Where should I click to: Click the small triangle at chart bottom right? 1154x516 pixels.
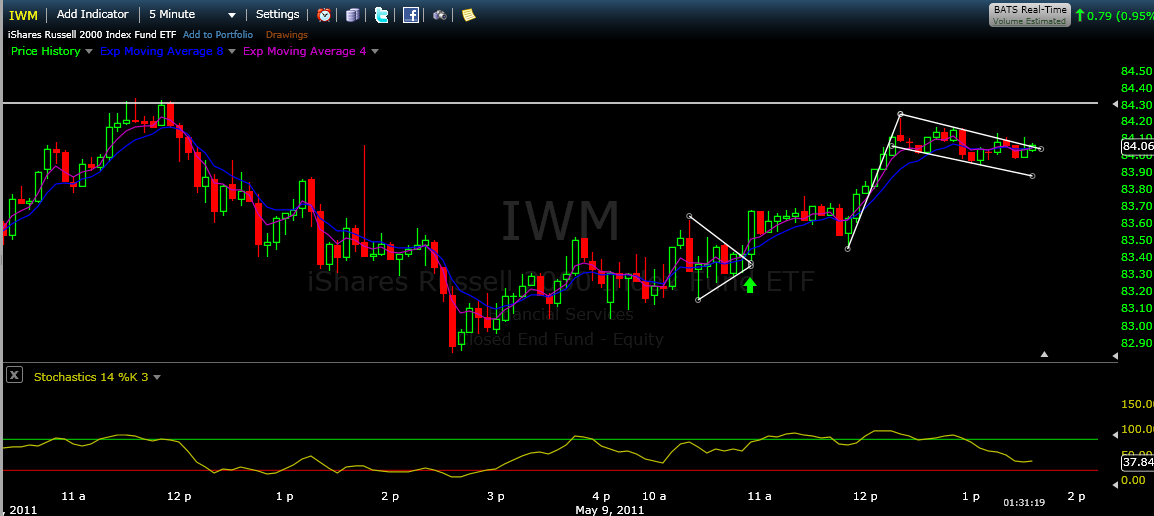(x=1045, y=354)
